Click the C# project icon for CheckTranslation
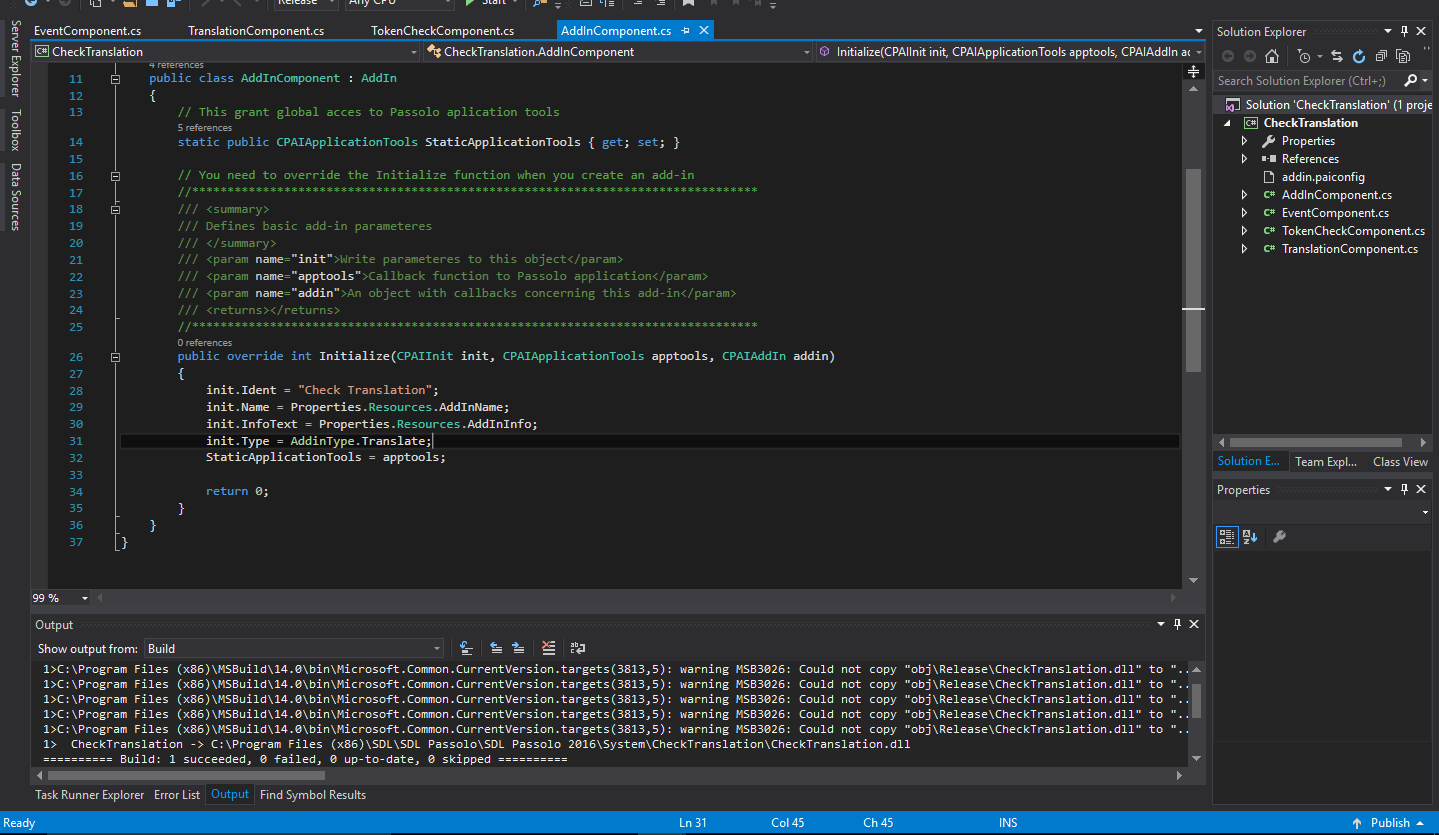The width and height of the screenshot is (1439, 835). 1251,123
